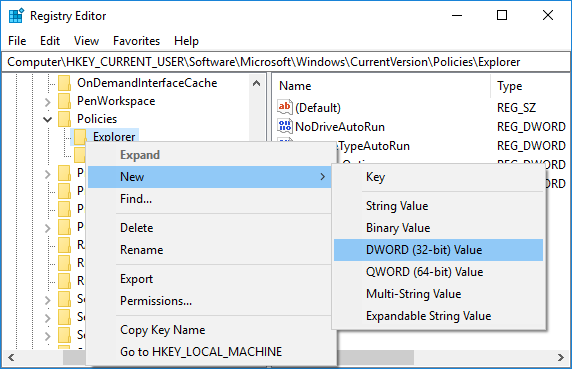572x369 pixels.
Task: Click the tree pane scroll-up arrow
Action: (x=256, y=83)
